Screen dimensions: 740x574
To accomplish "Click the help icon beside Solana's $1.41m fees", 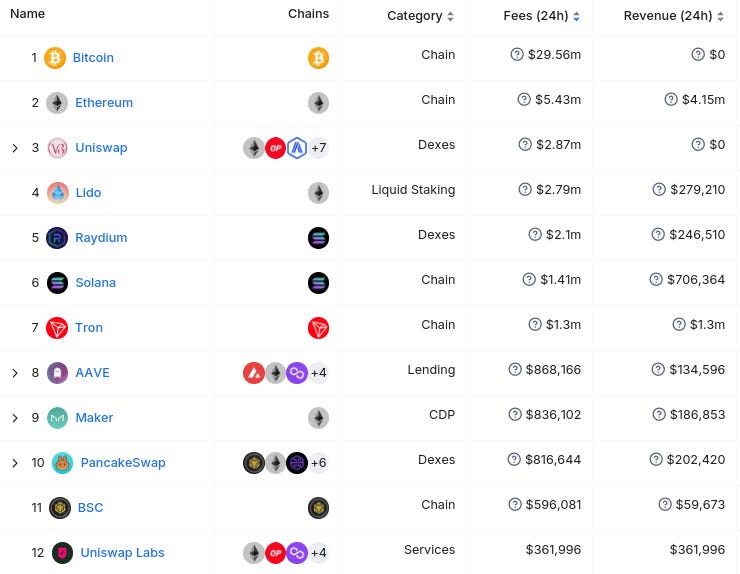I will [x=530, y=279].
